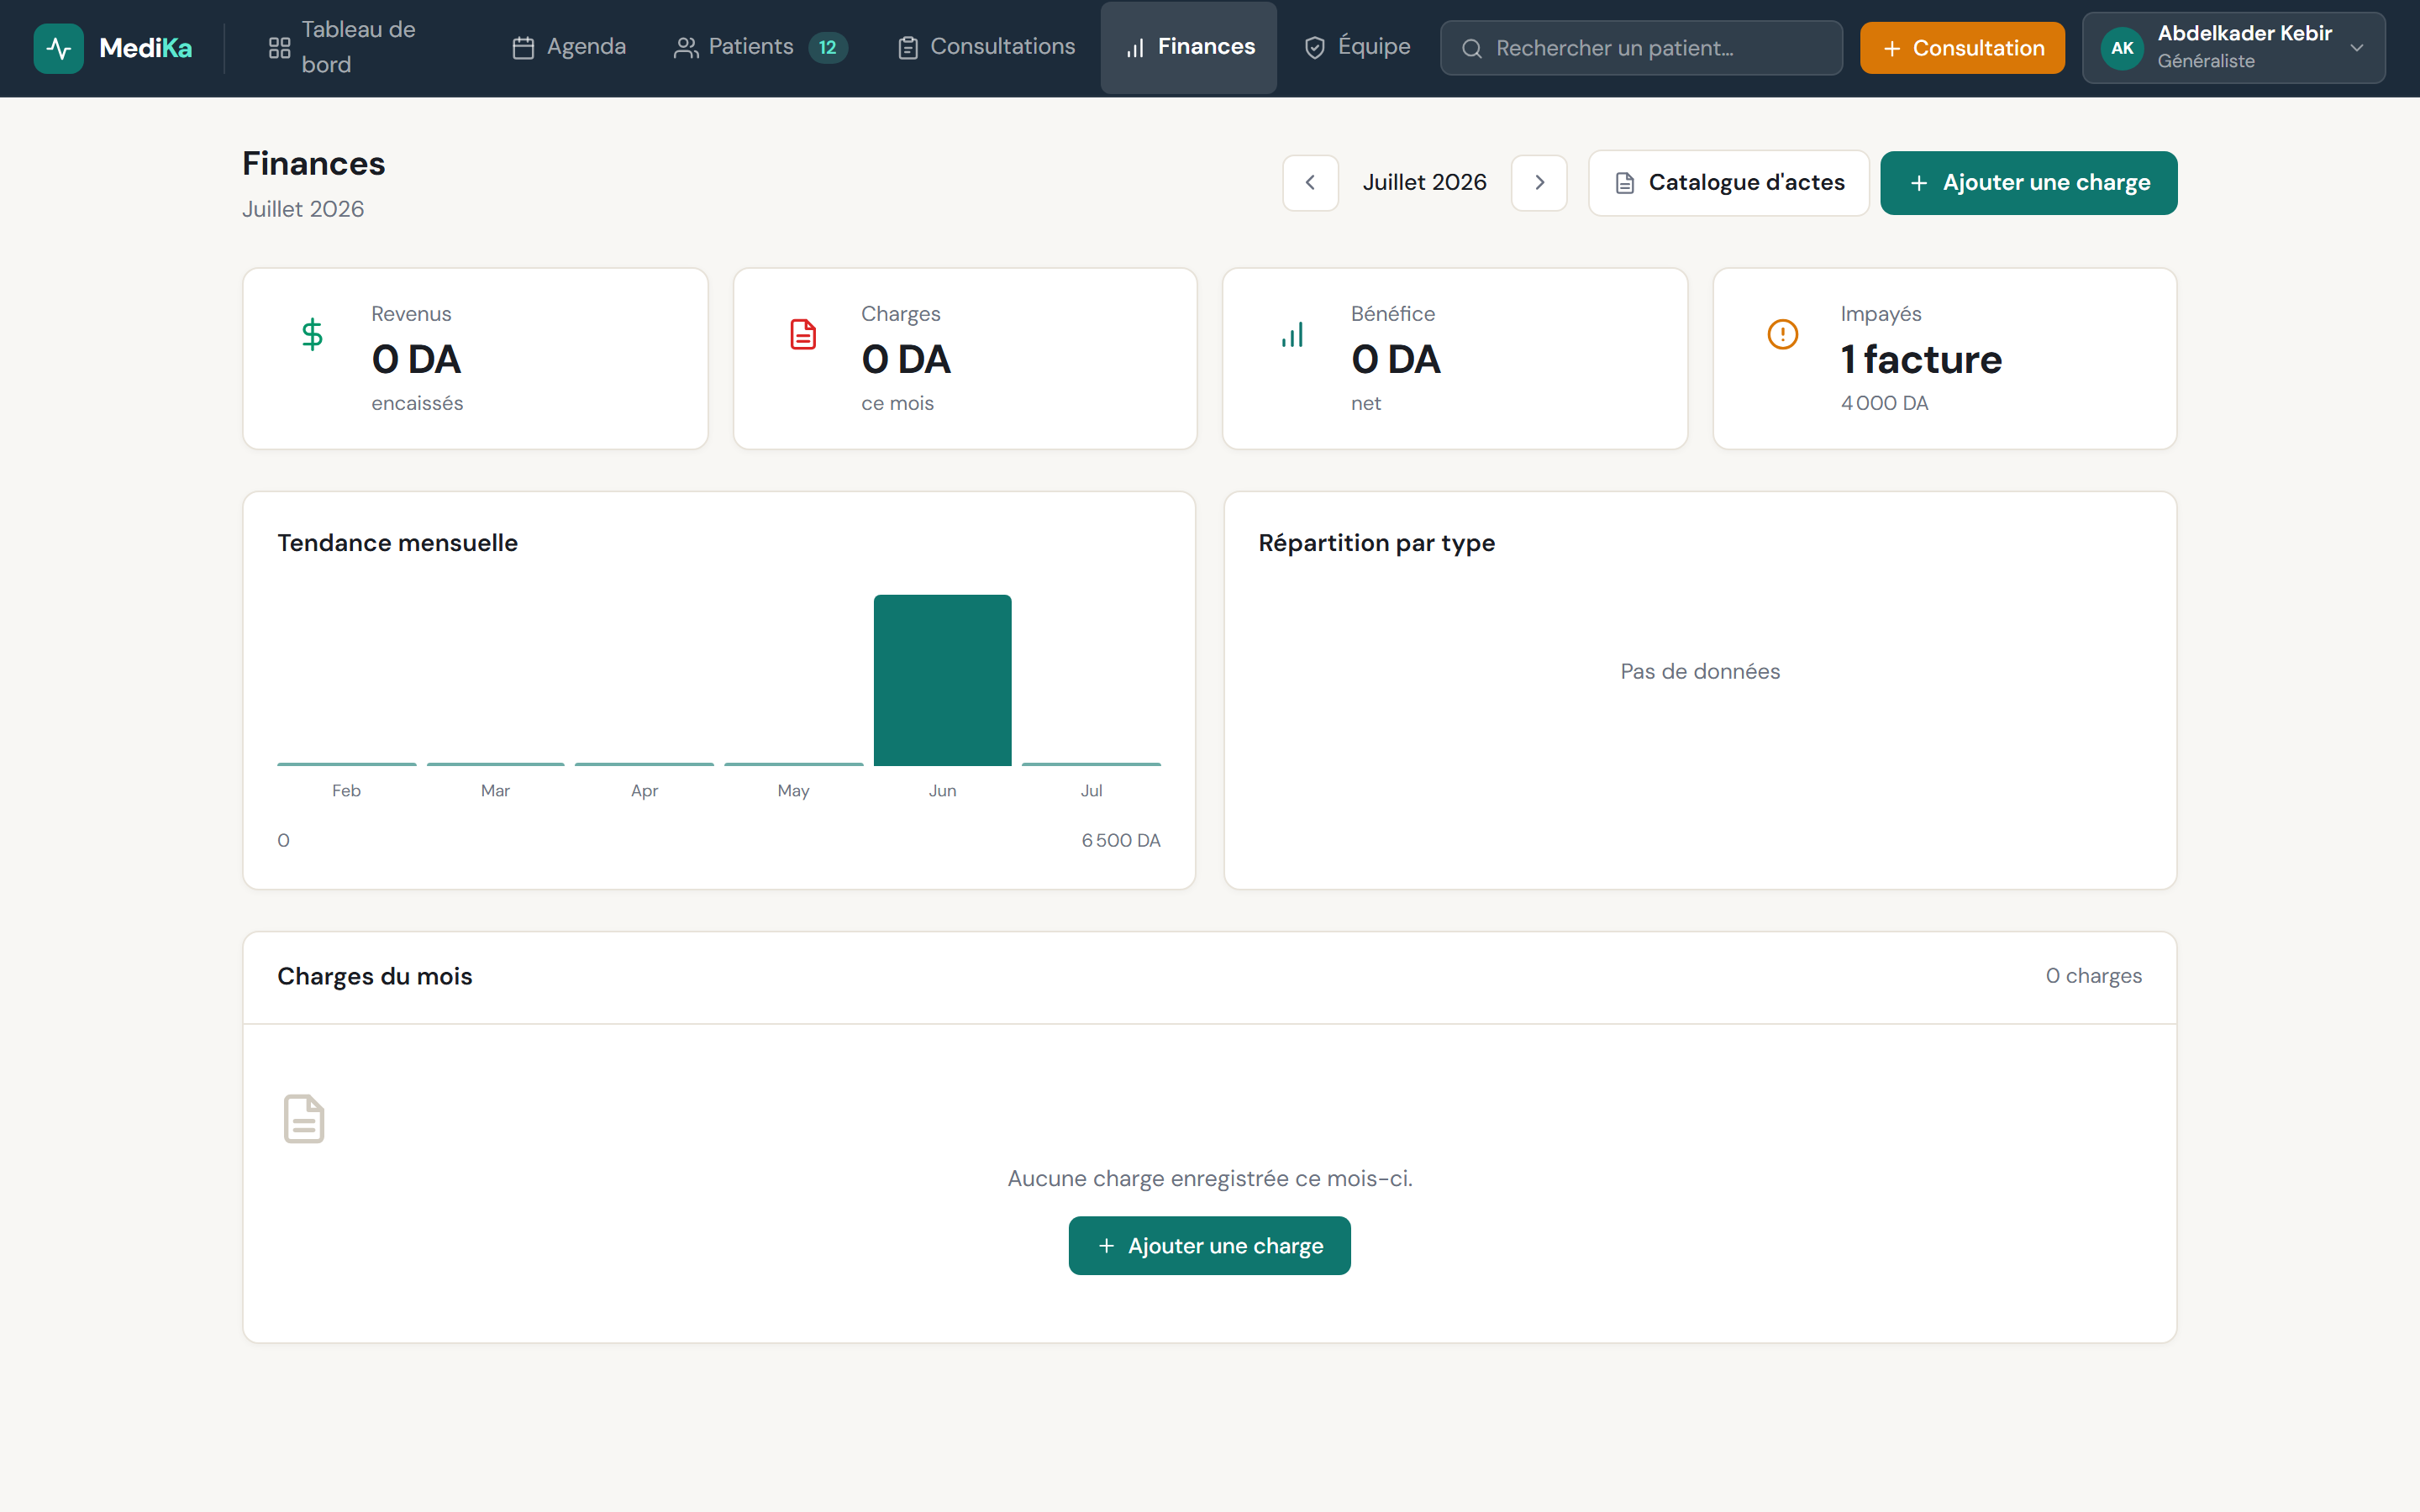Click the MediKa heartbeat logo icon
Screen dimensions: 2420x1512
point(58,48)
